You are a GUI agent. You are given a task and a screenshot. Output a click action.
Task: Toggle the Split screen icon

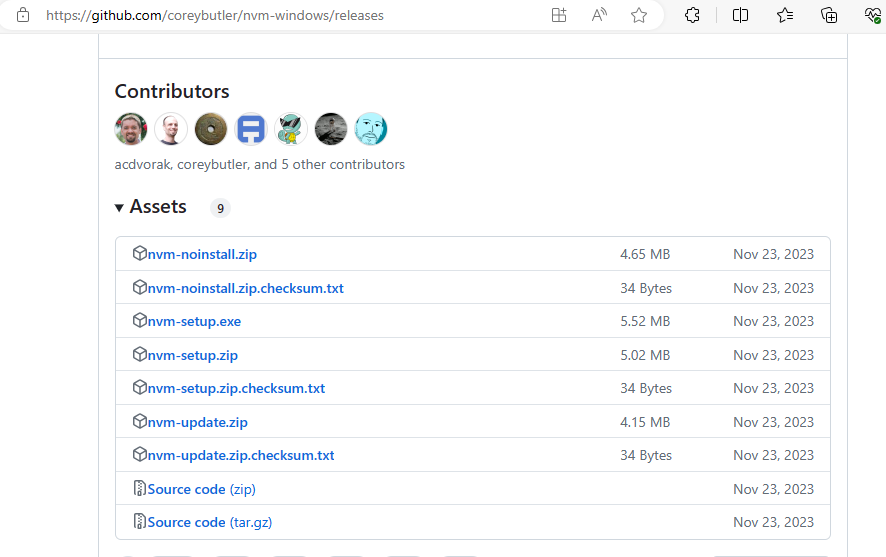(x=740, y=15)
